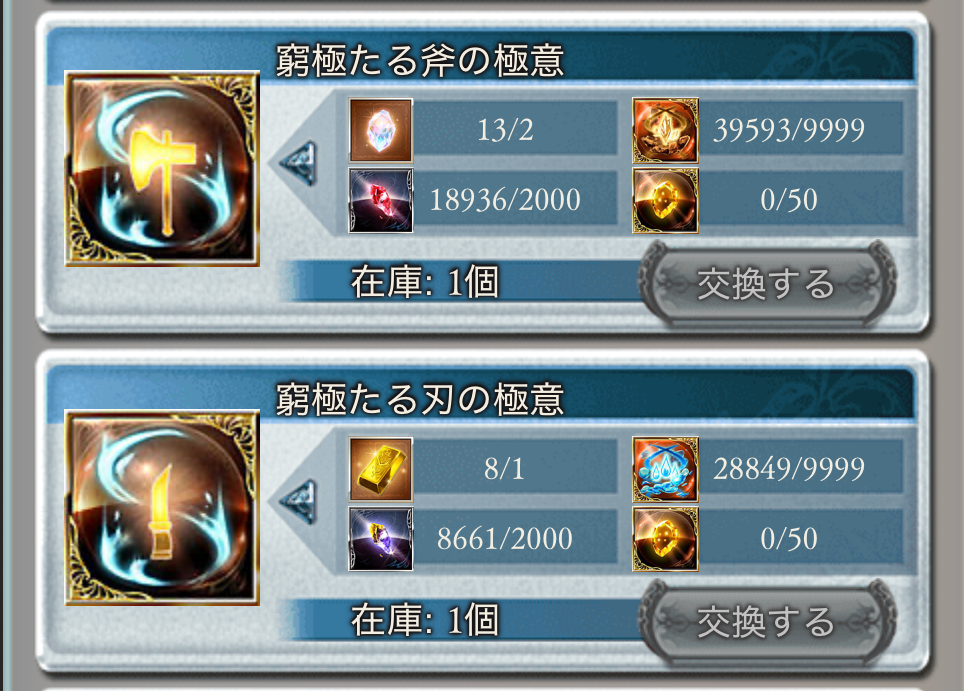This screenshot has width=964, height=691.
Task: Tap the white crystal material icon
Action: [x=381, y=130]
